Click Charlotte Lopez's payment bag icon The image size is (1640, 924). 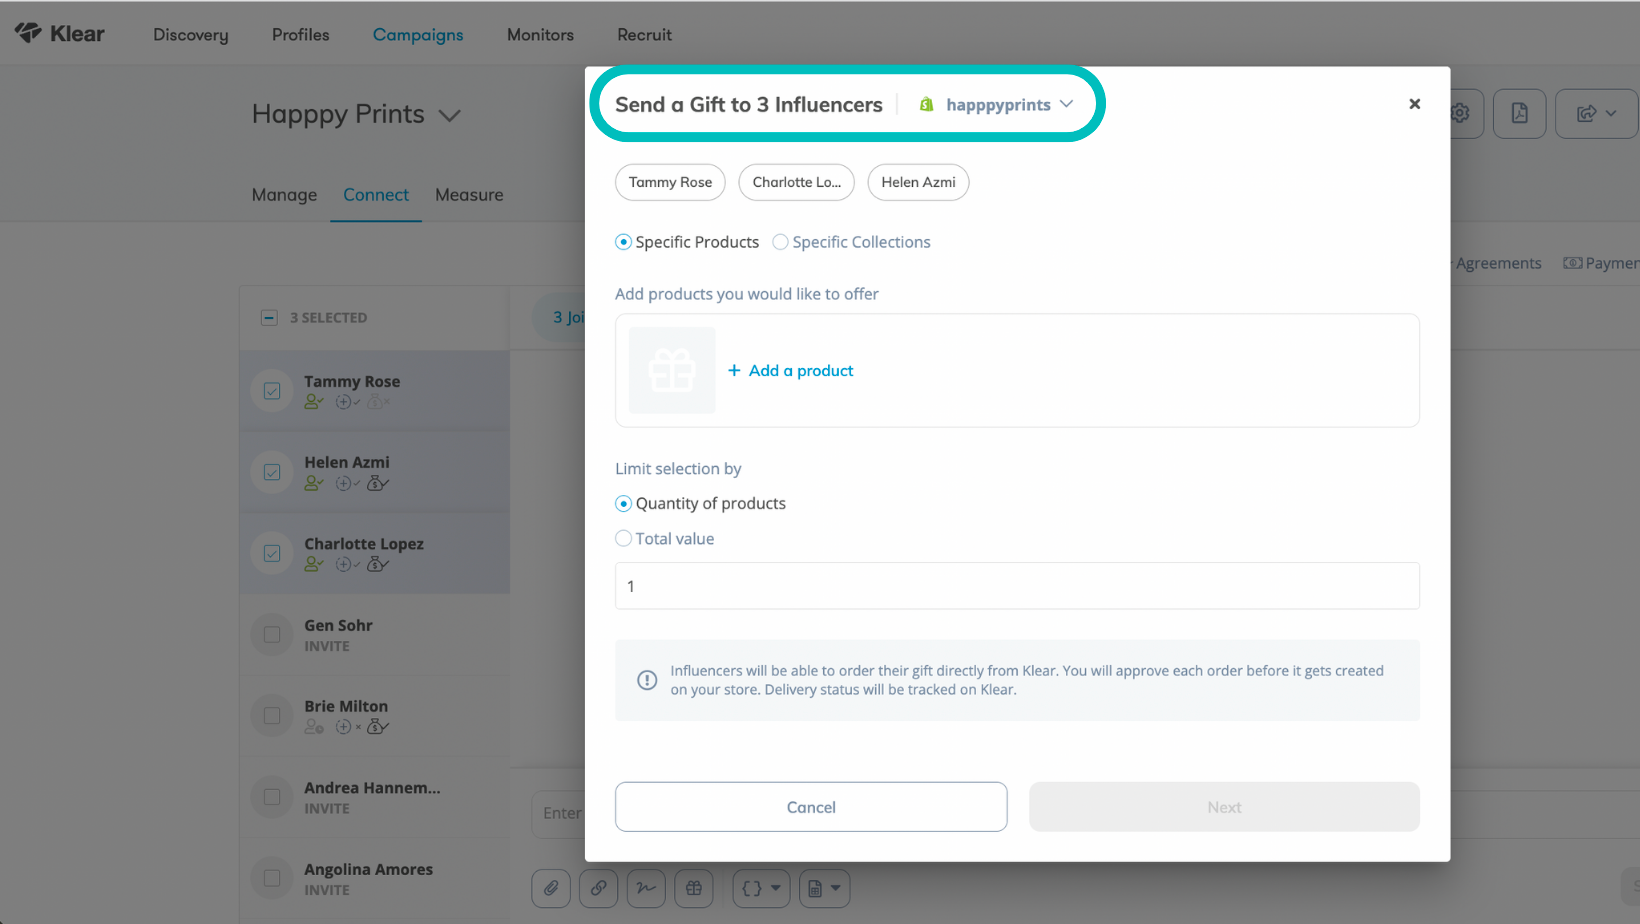point(377,564)
